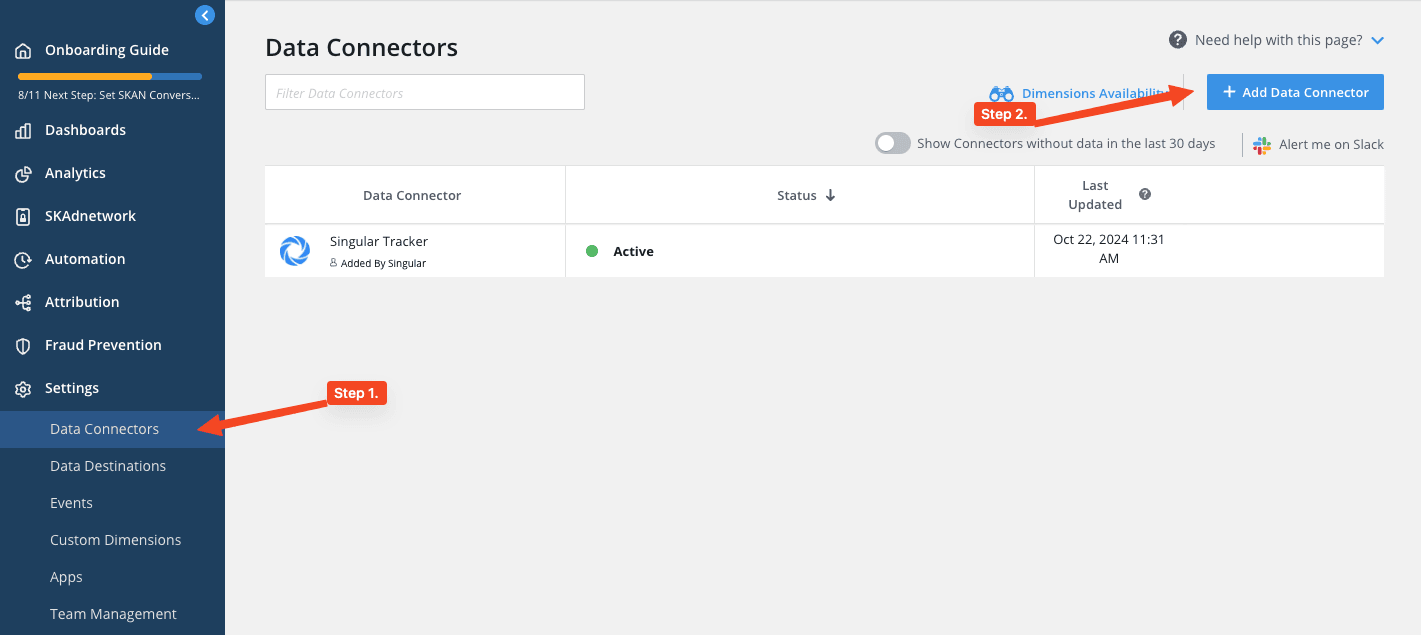The height and width of the screenshot is (635, 1421).
Task: Open Data Destinations in the sidebar
Action: [x=108, y=466]
